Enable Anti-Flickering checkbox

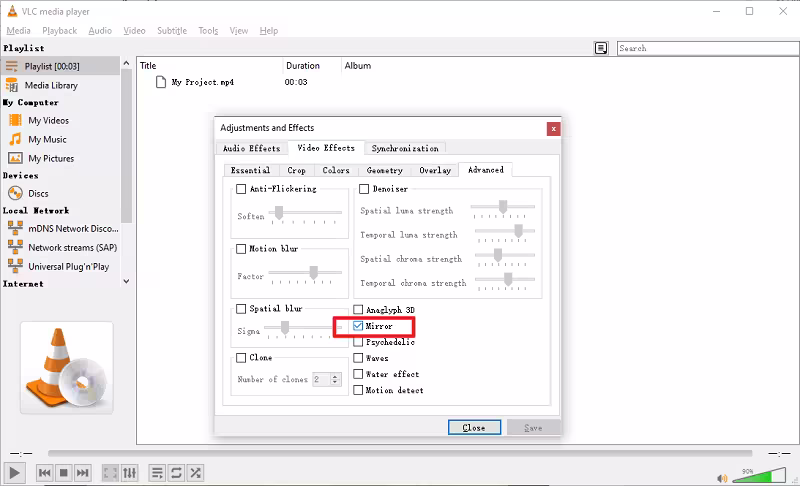click(241, 189)
